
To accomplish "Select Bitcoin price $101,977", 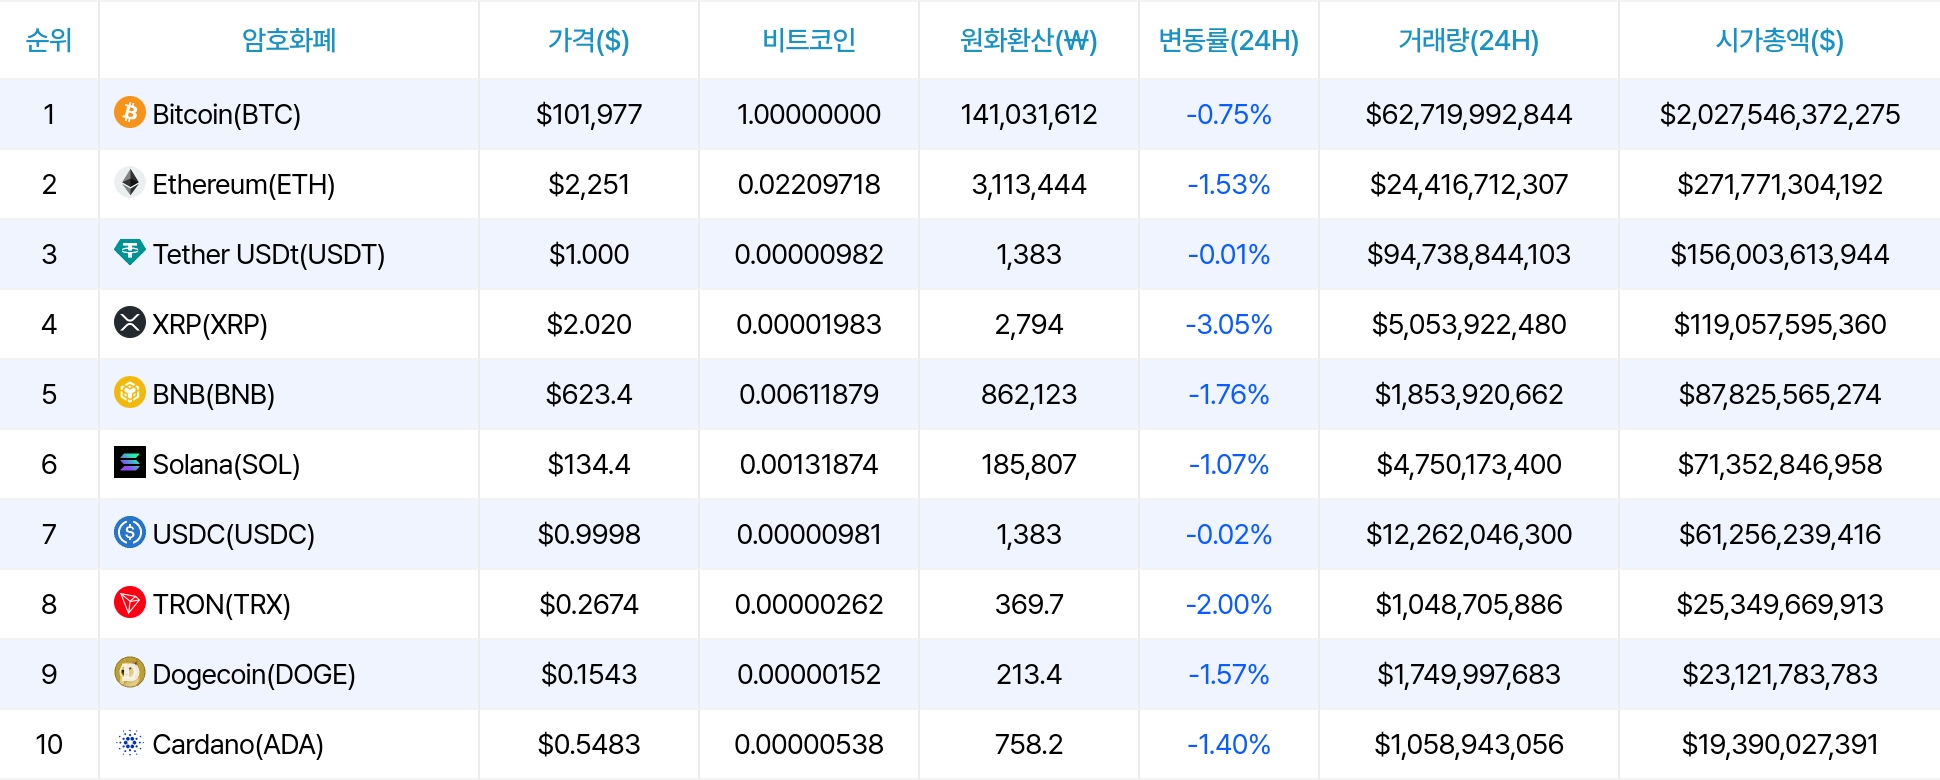I will [x=589, y=114].
